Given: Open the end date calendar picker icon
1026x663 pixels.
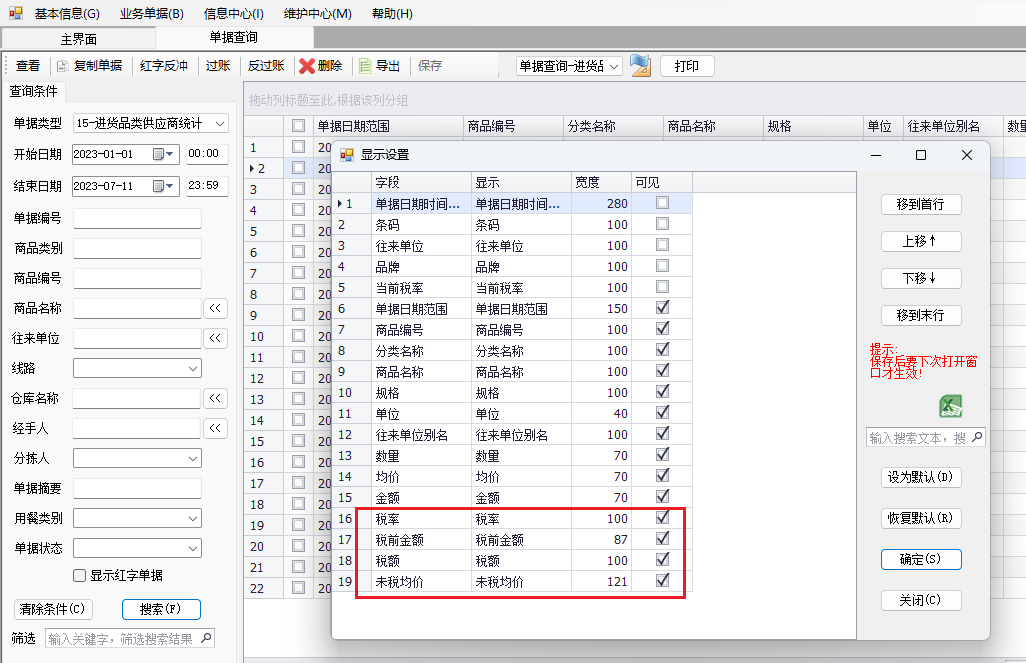Looking at the screenshot, I should tap(158, 186).
